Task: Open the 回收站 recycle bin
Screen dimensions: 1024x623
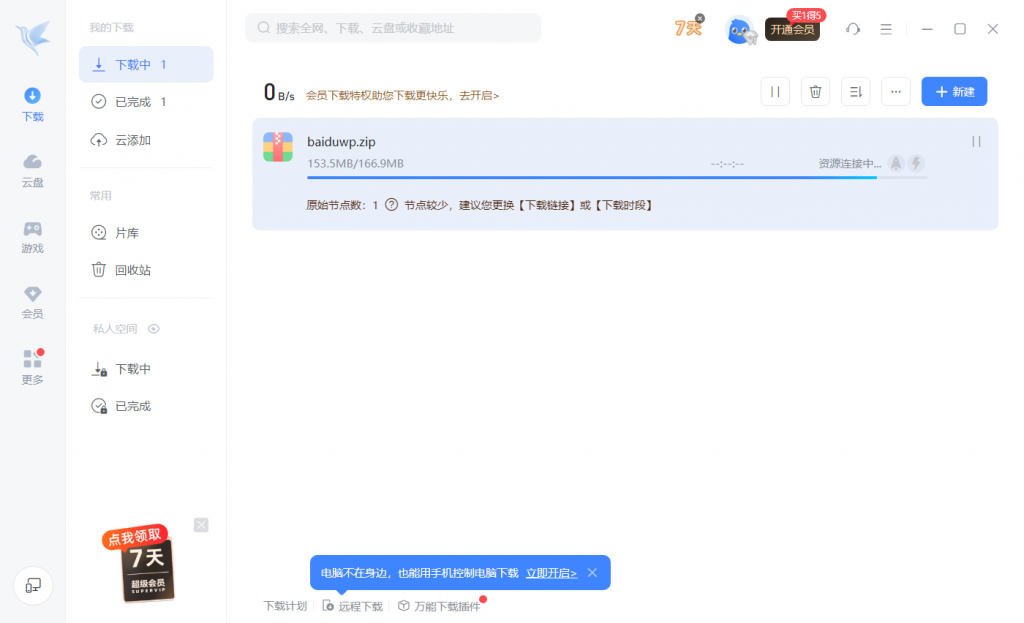Action: 146,270
